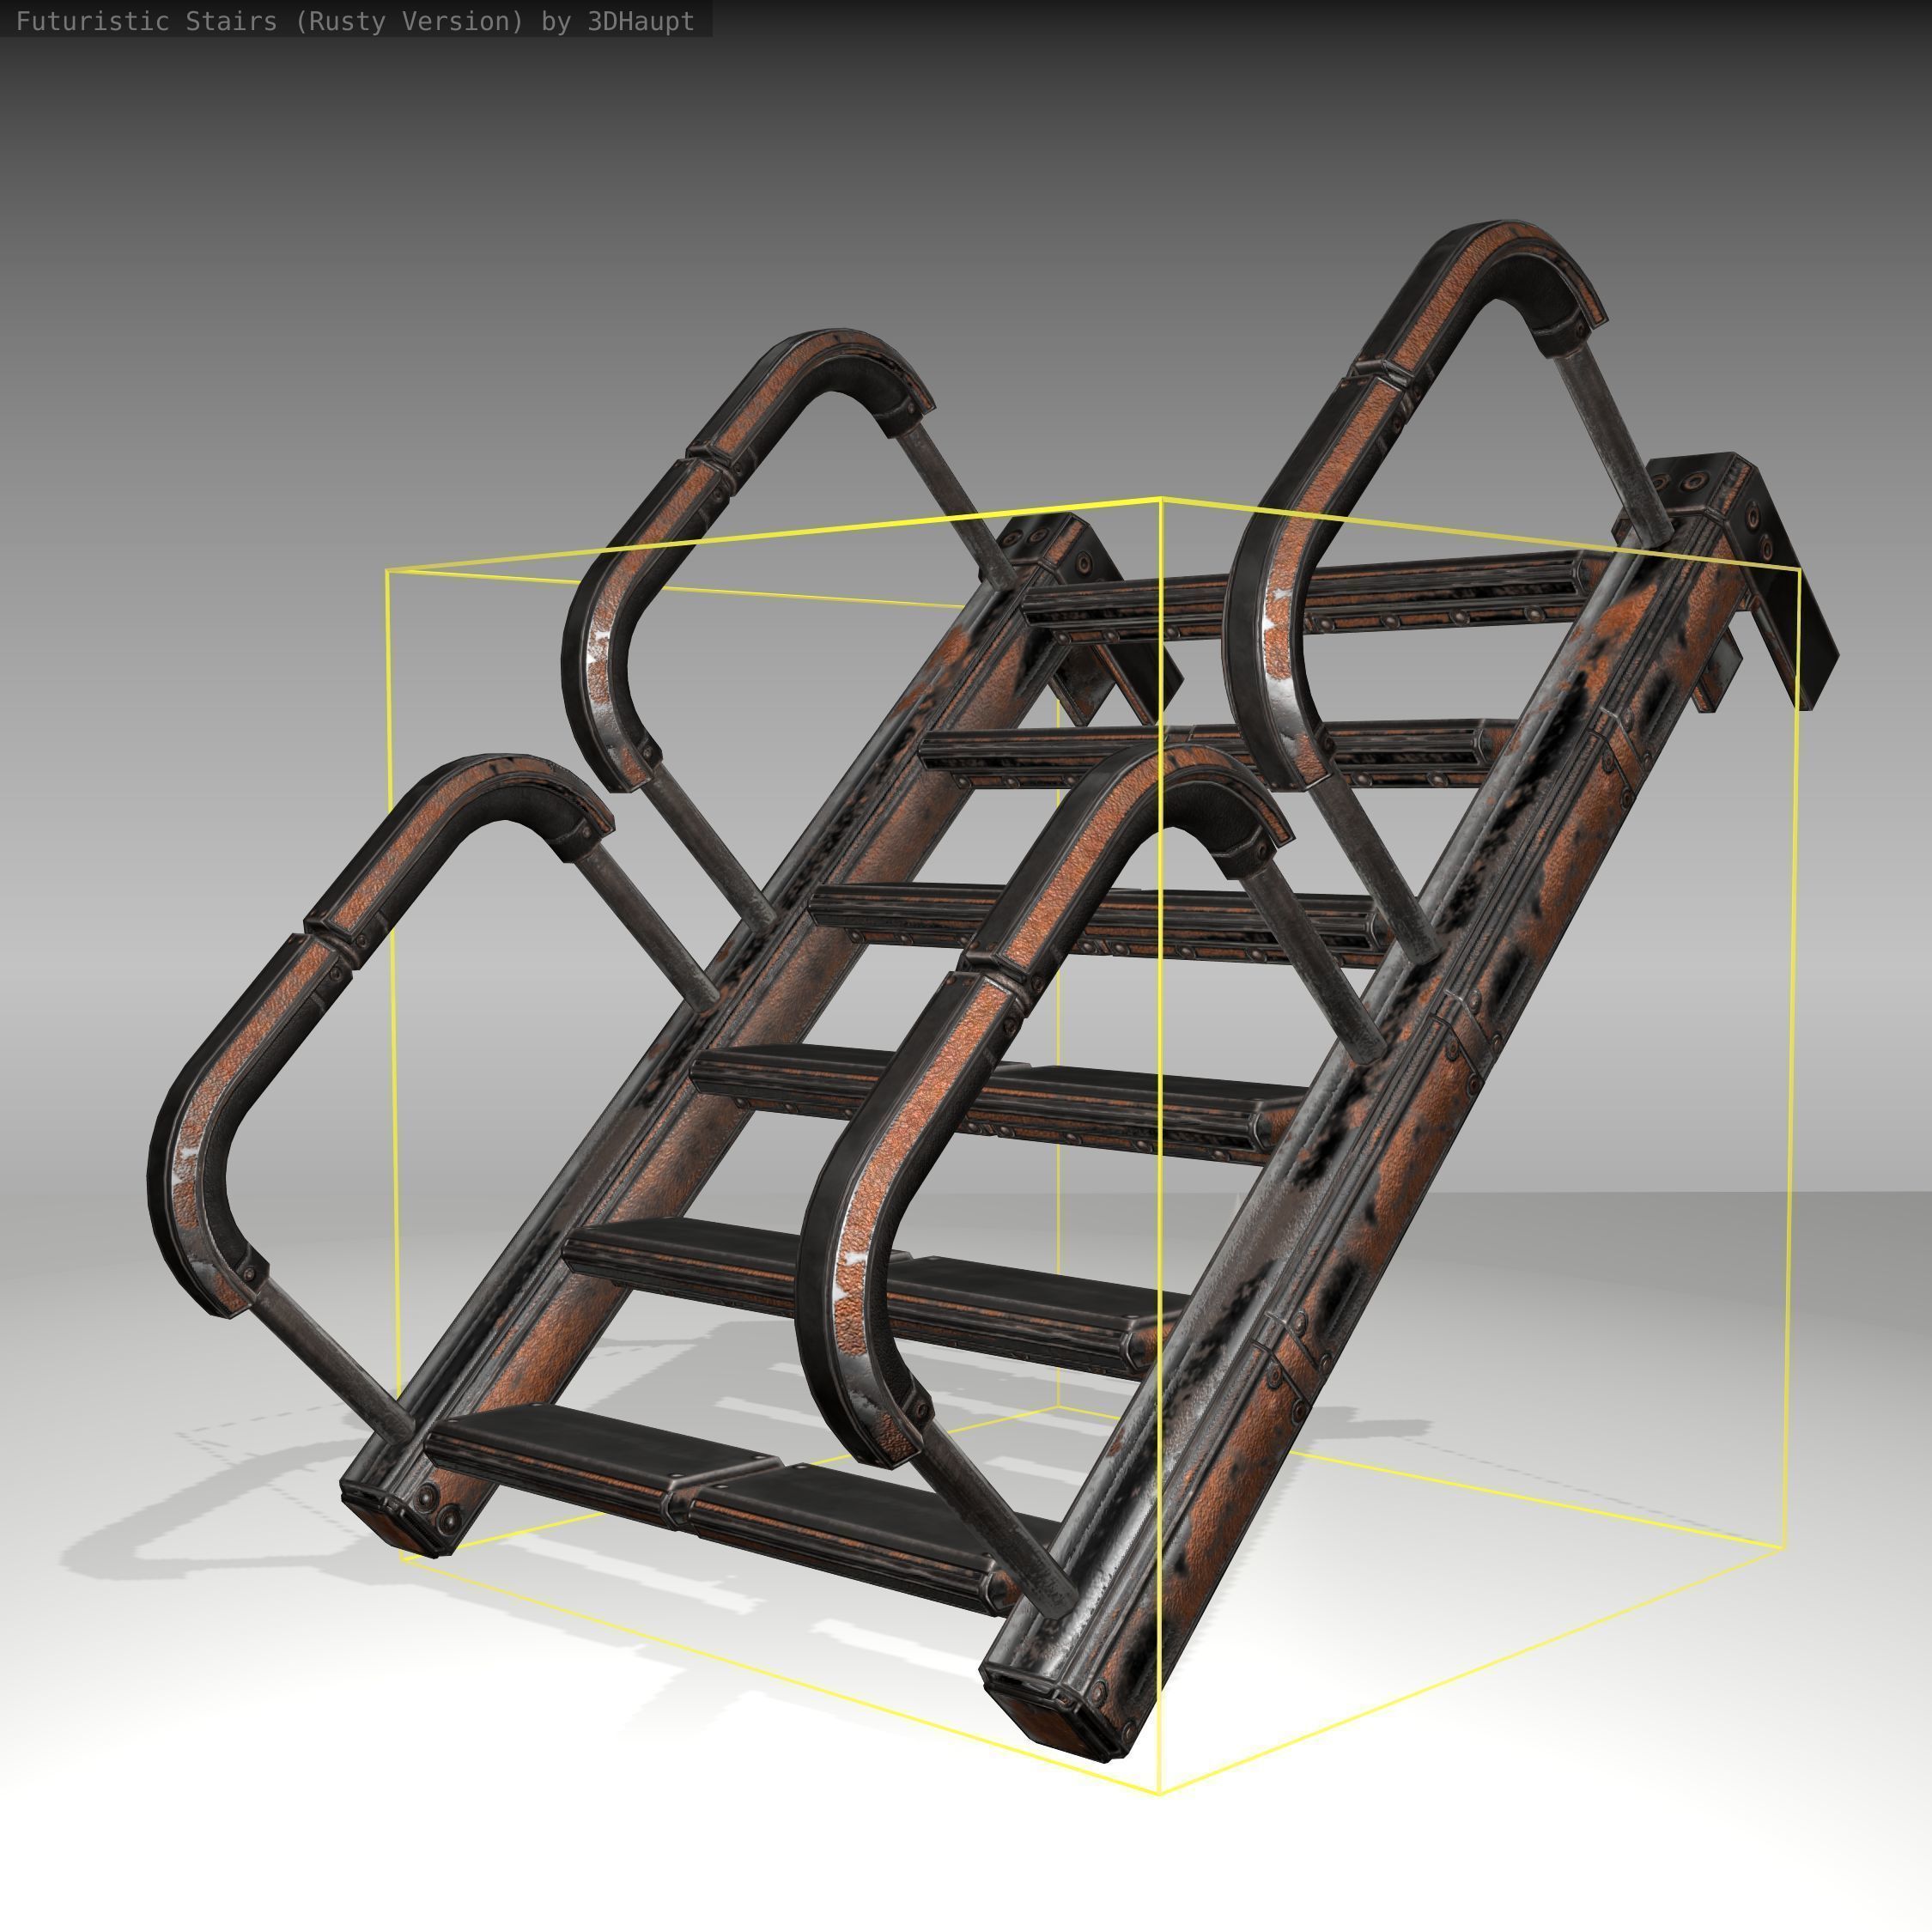This screenshot has height=1932, width=1932.
Task: Click the 'Futuristic Stairs (Rusty Version) by 3DHaupt' title text
Action: pyautogui.click(x=355, y=22)
